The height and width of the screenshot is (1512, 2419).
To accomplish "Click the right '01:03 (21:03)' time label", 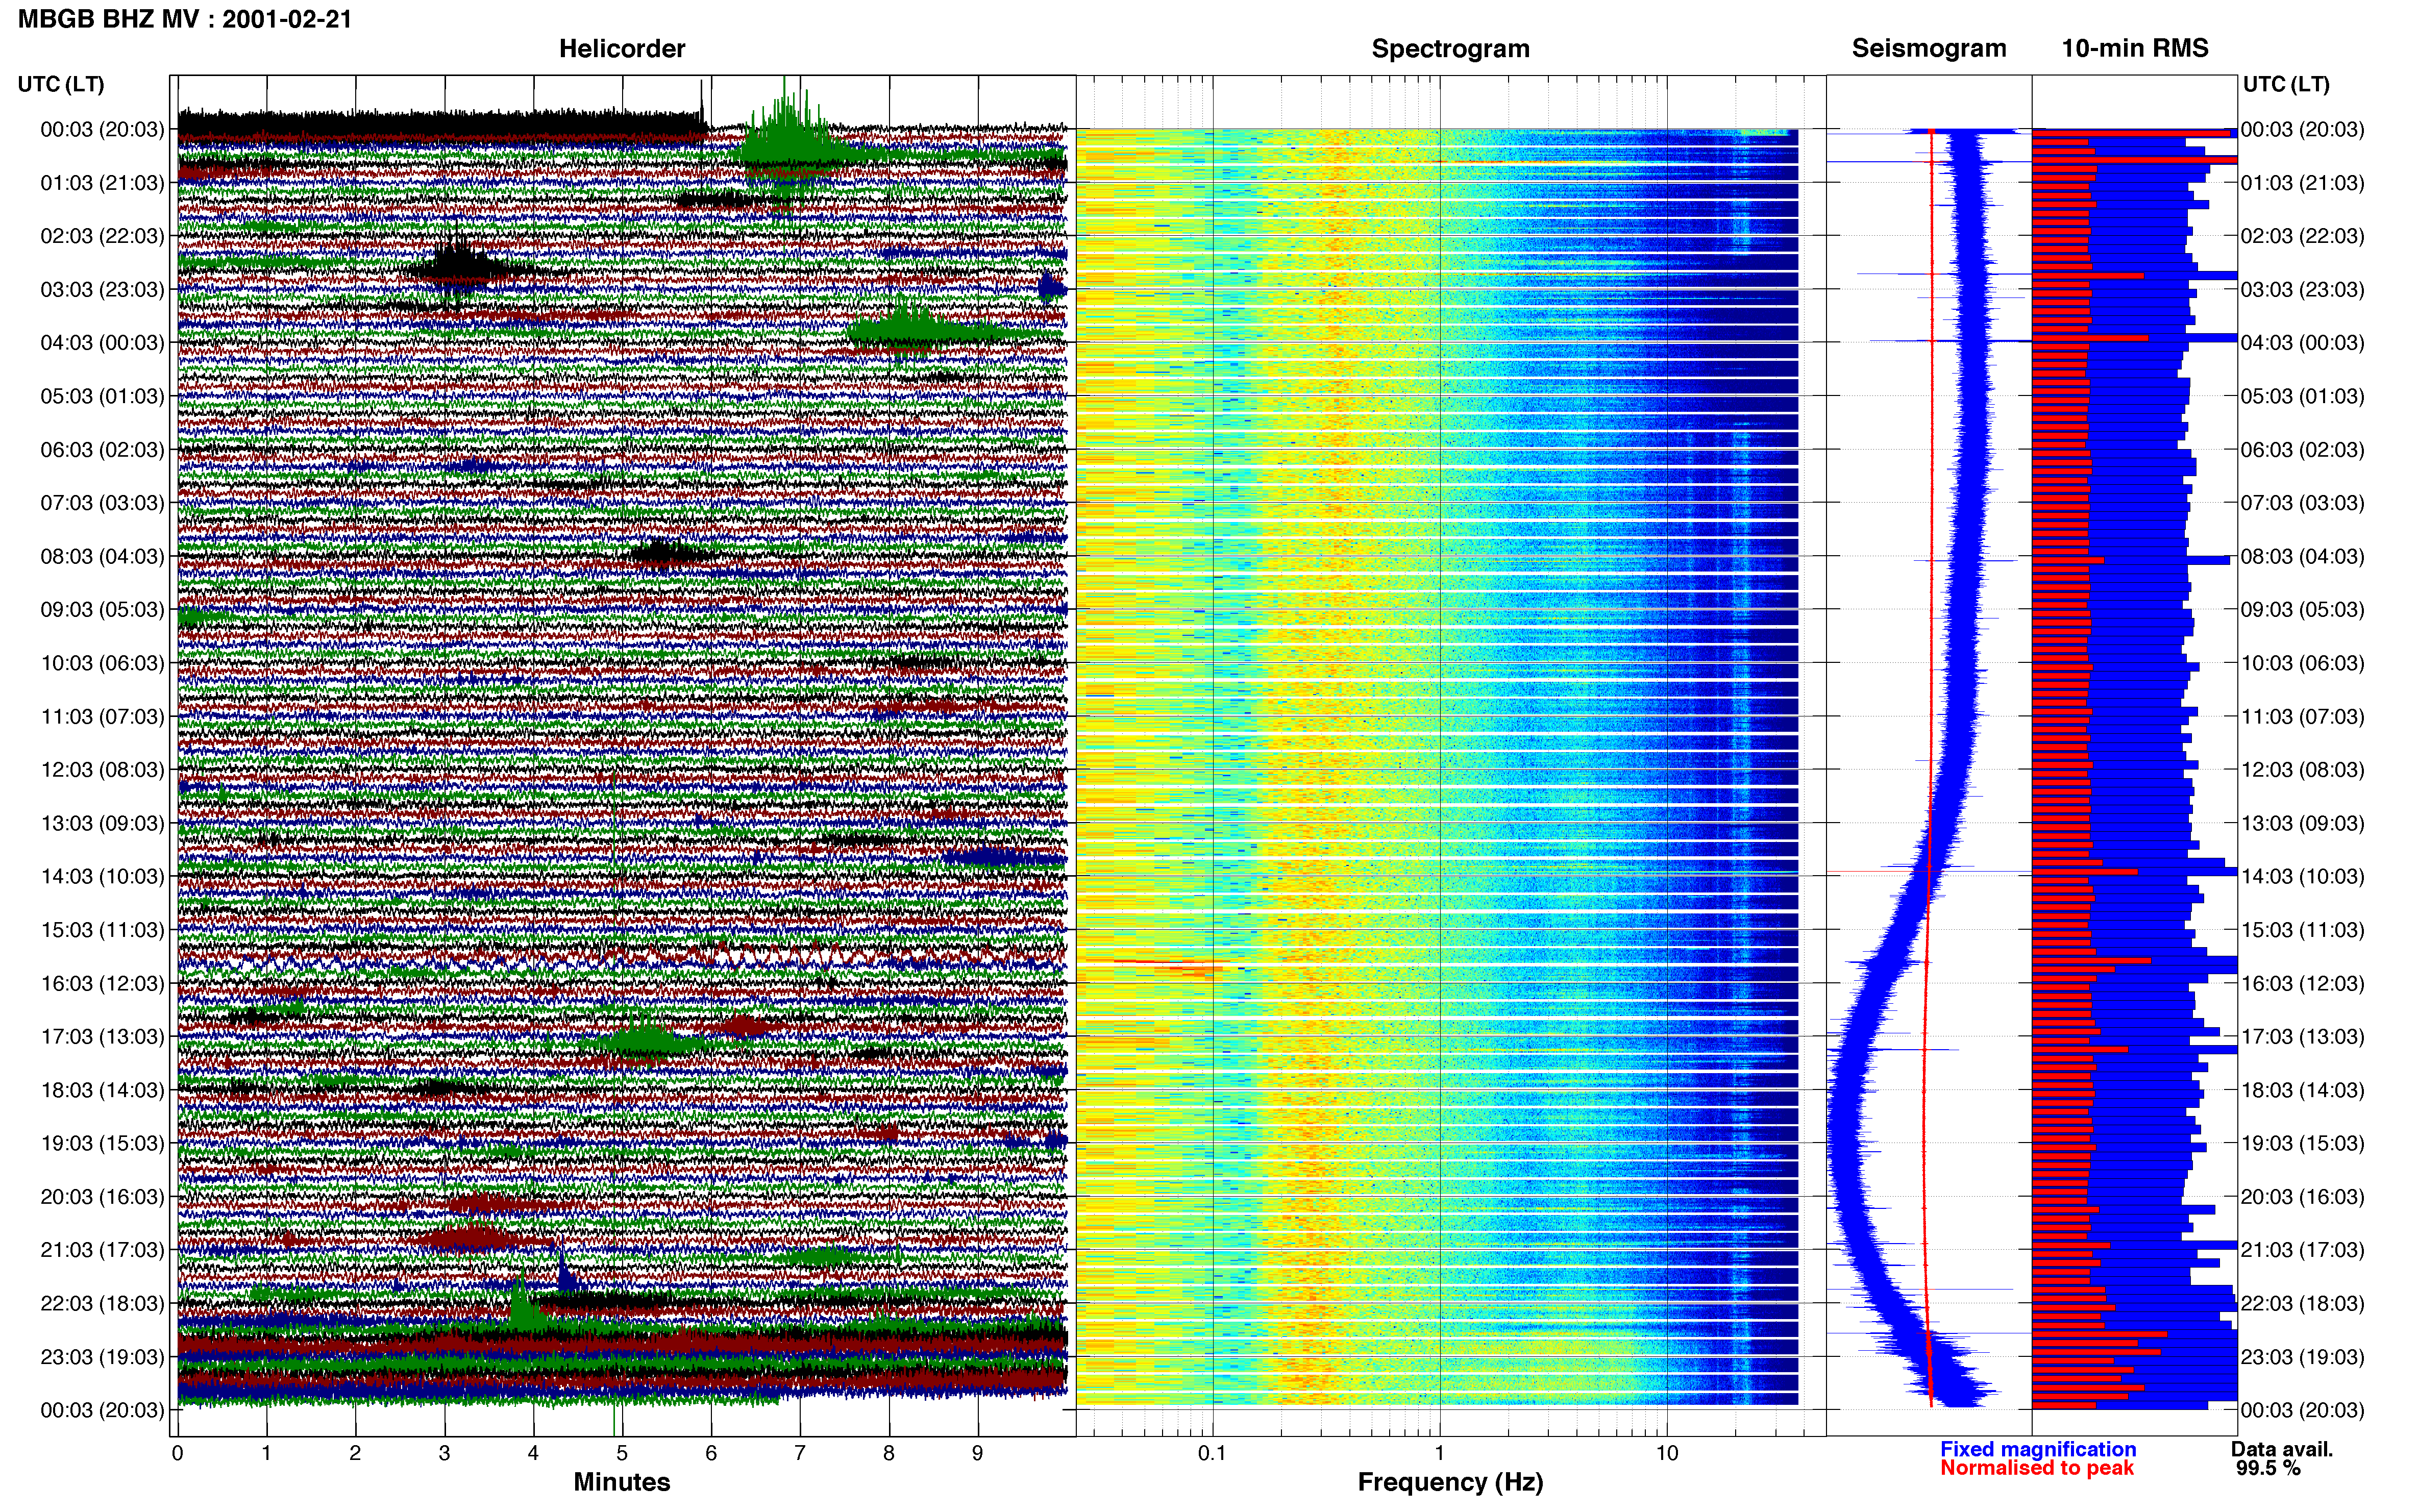I will coord(2303,183).
